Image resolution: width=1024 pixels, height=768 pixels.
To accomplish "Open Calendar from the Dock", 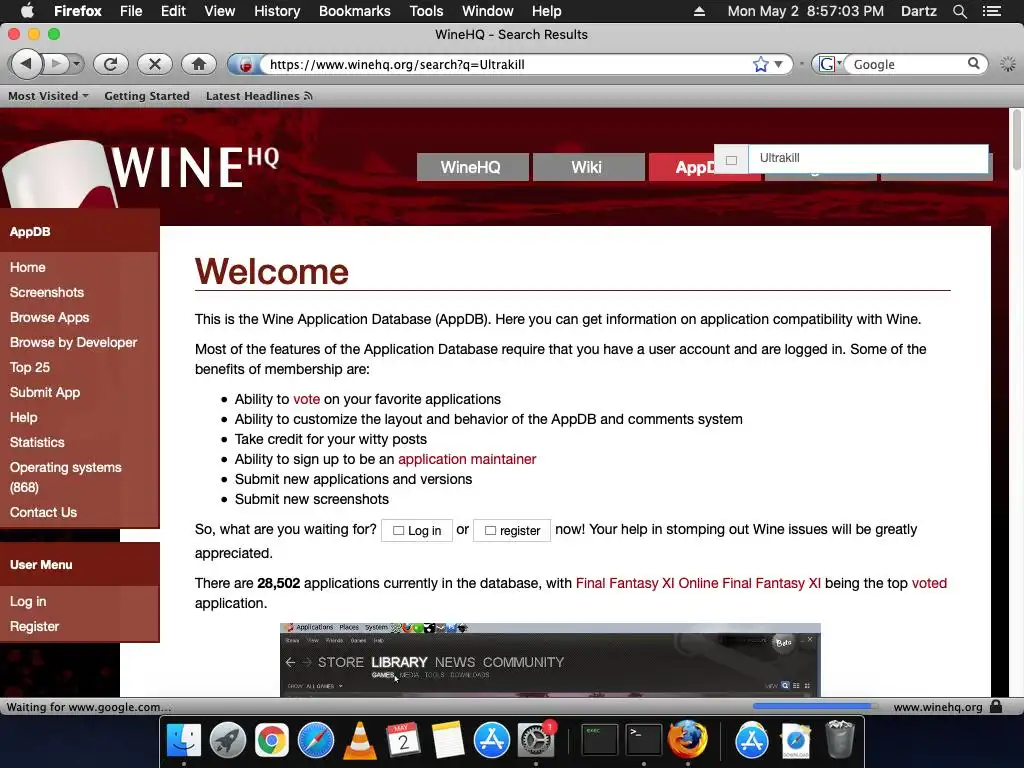I will pyautogui.click(x=403, y=740).
